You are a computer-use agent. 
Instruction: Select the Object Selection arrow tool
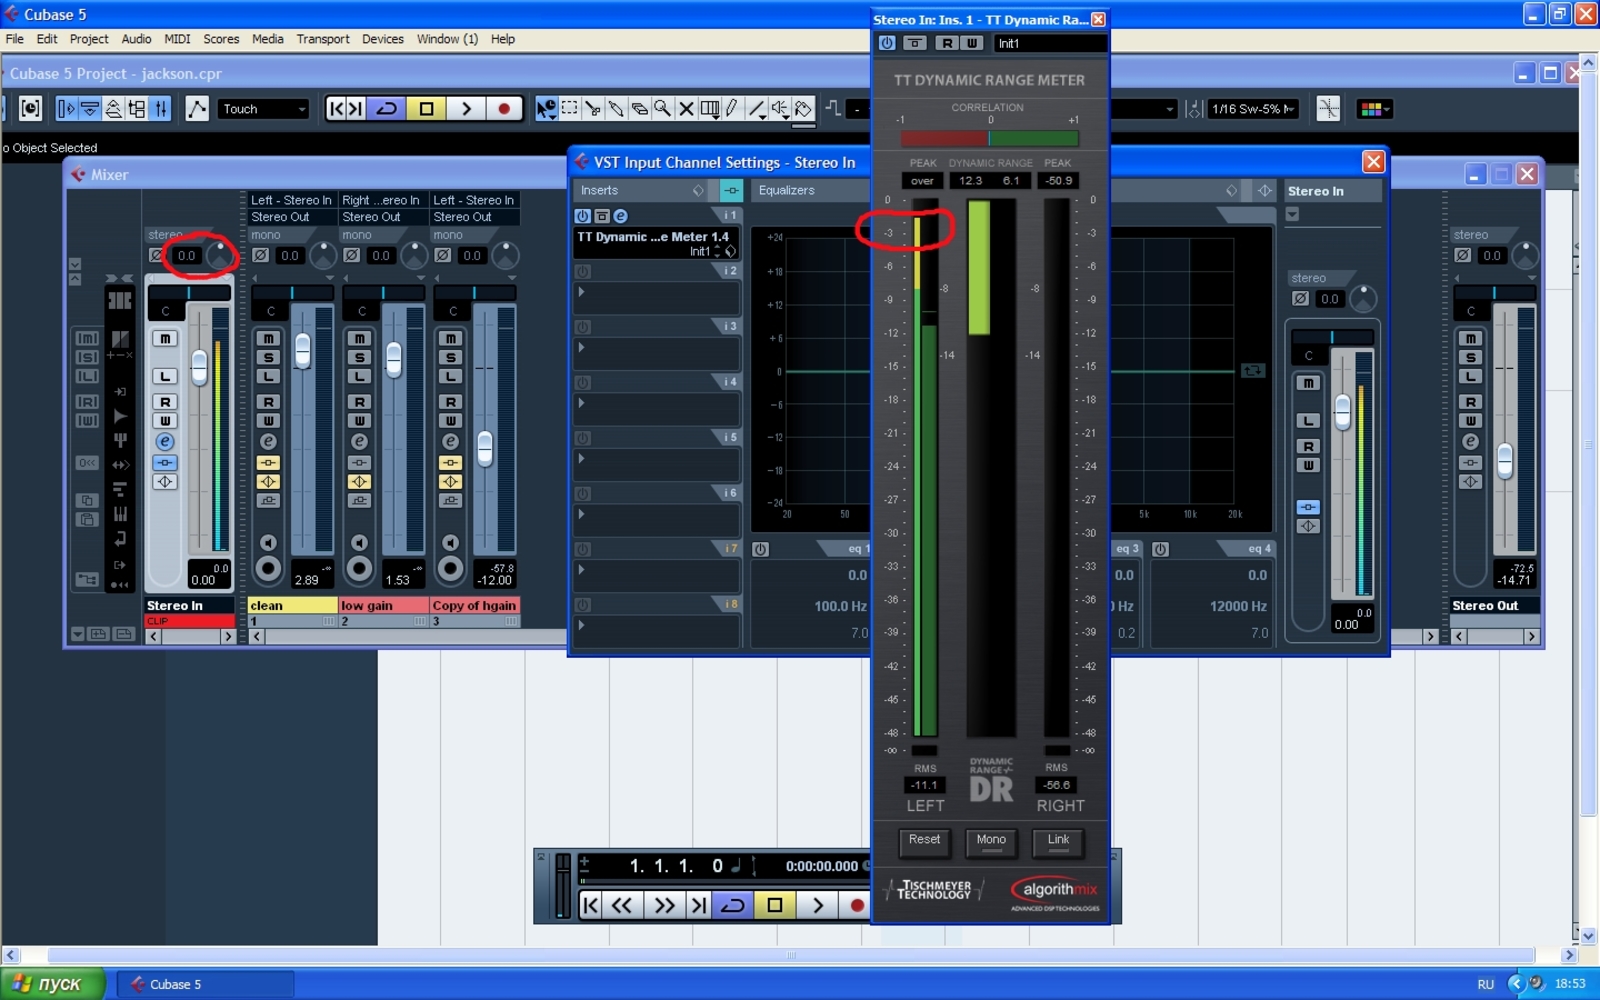click(546, 109)
